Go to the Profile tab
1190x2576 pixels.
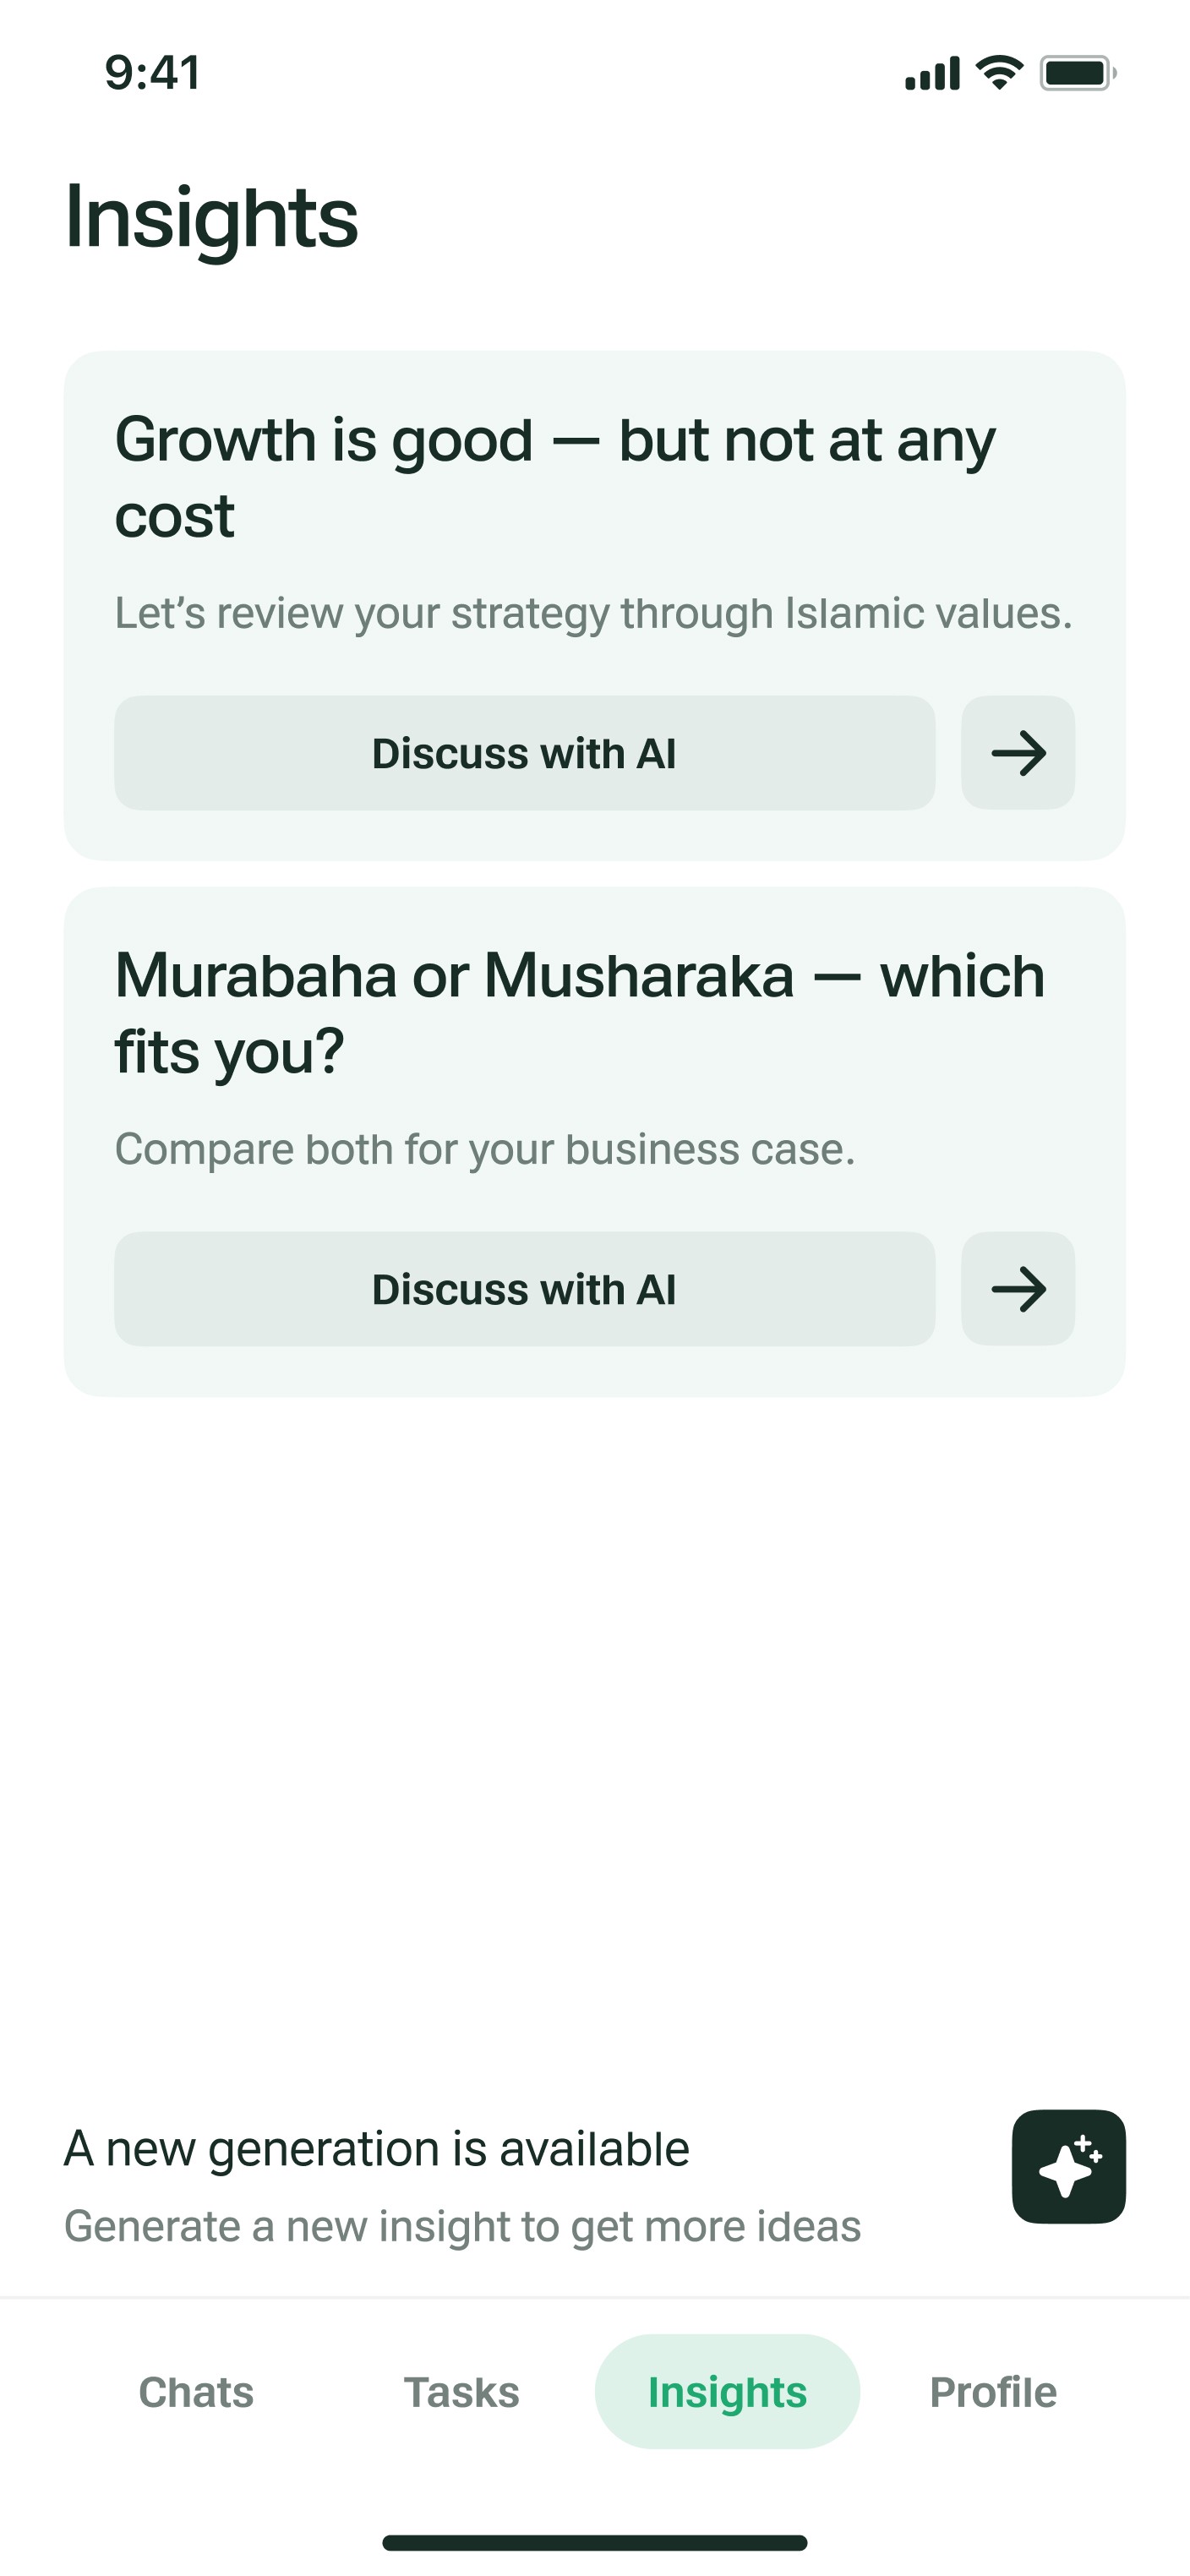(993, 2392)
